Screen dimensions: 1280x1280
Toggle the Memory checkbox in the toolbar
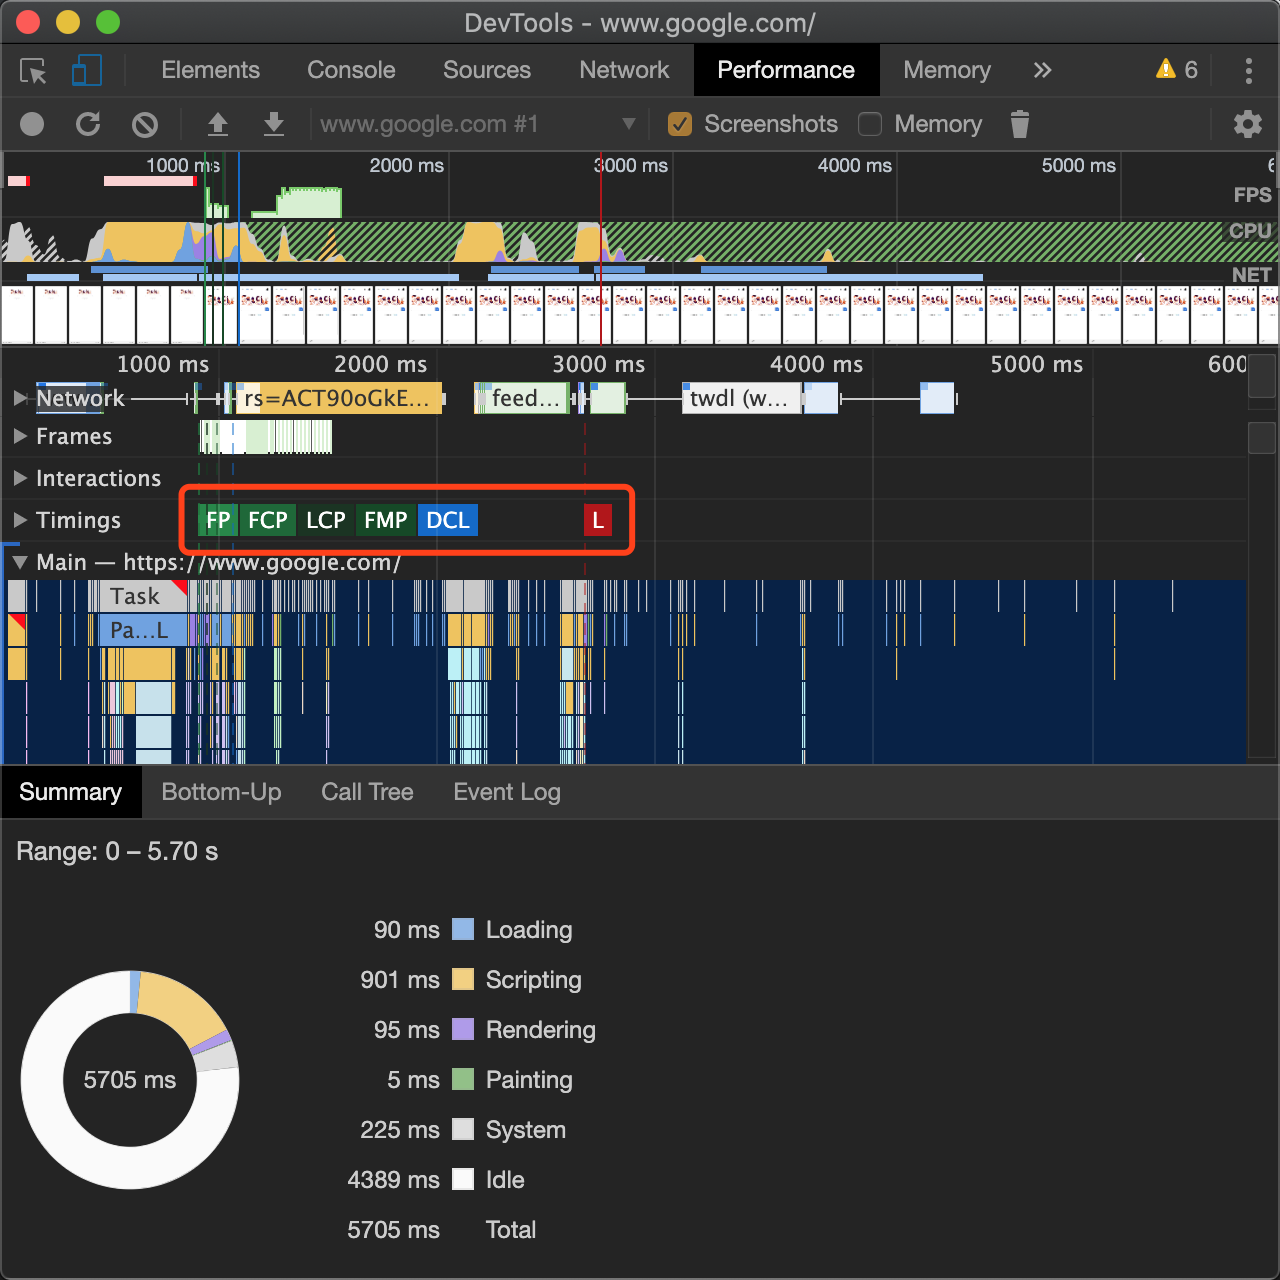click(870, 124)
